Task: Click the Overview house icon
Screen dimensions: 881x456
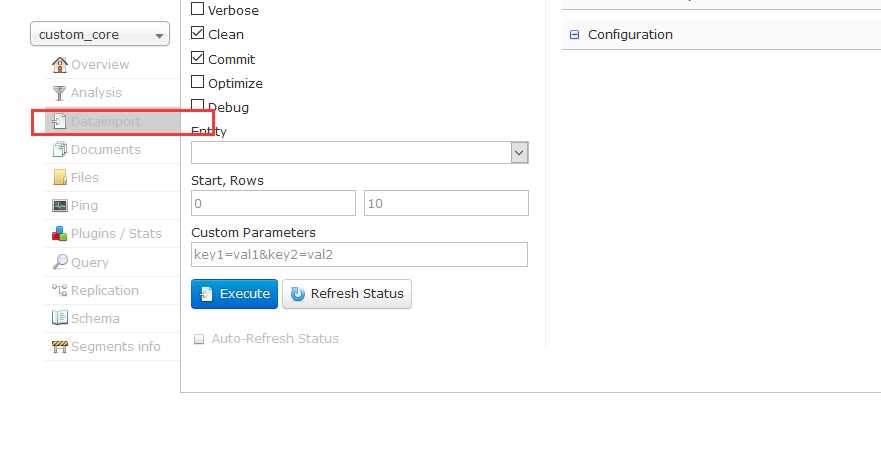Action: (x=60, y=65)
